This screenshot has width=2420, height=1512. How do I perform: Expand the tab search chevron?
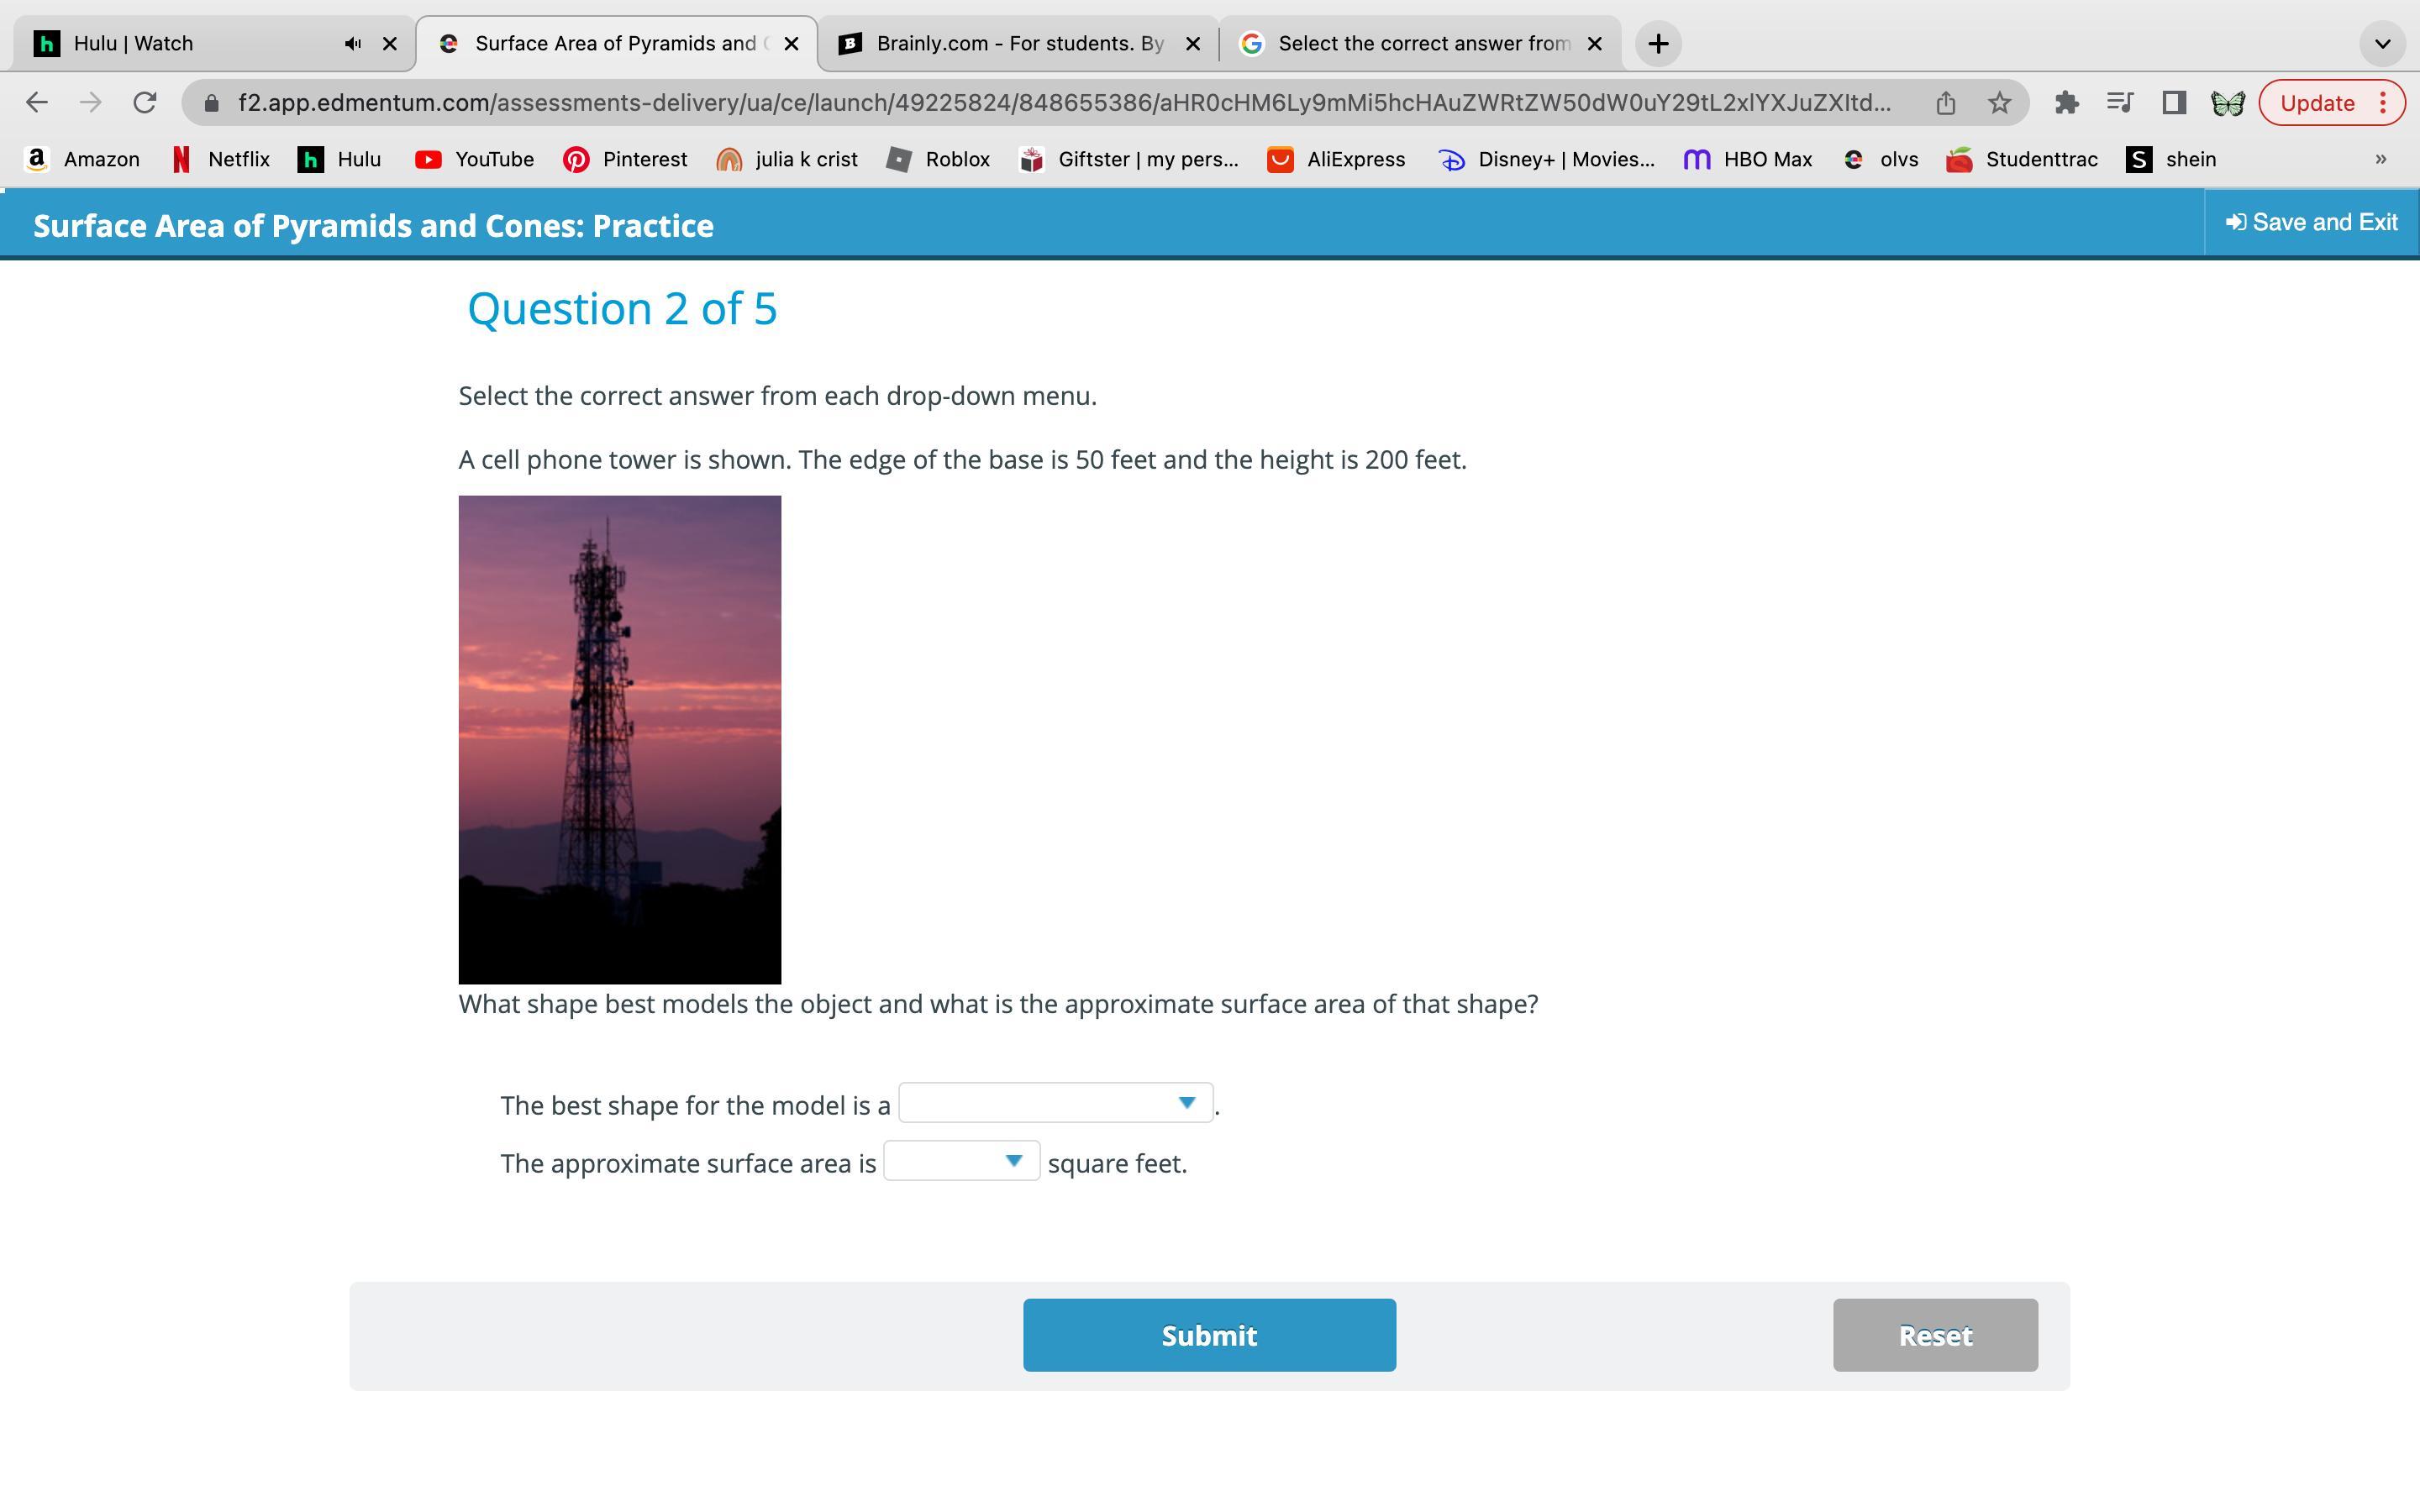coord(2382,44)
